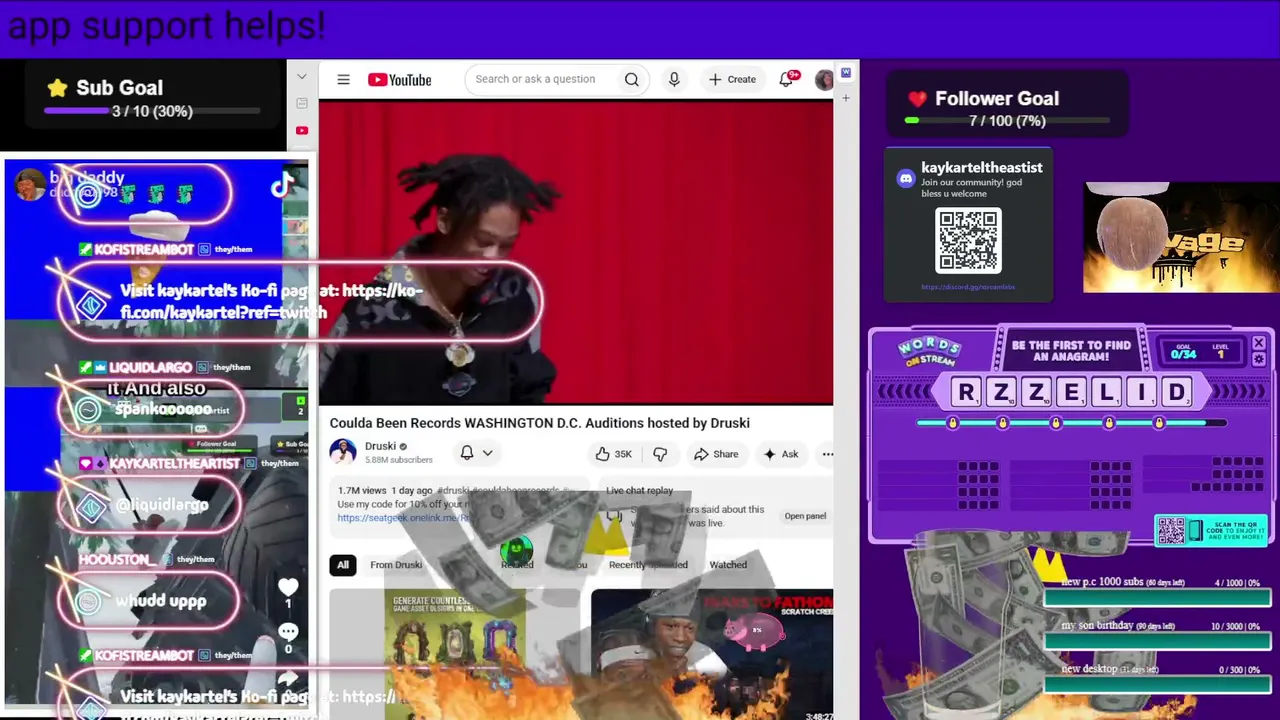1280x720 pixels.
Task: Click the Follower Goal progress bar
Action: [1007, 121]
